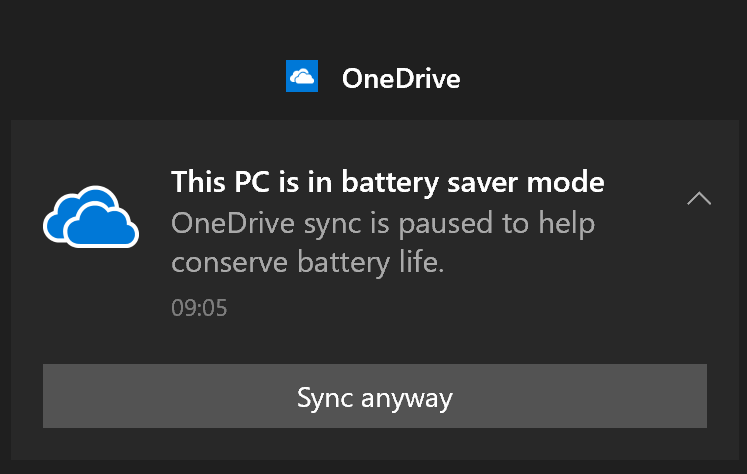Click the 09:05 notification timestamp
Viewport: 747px width, 474px height.
199,308
